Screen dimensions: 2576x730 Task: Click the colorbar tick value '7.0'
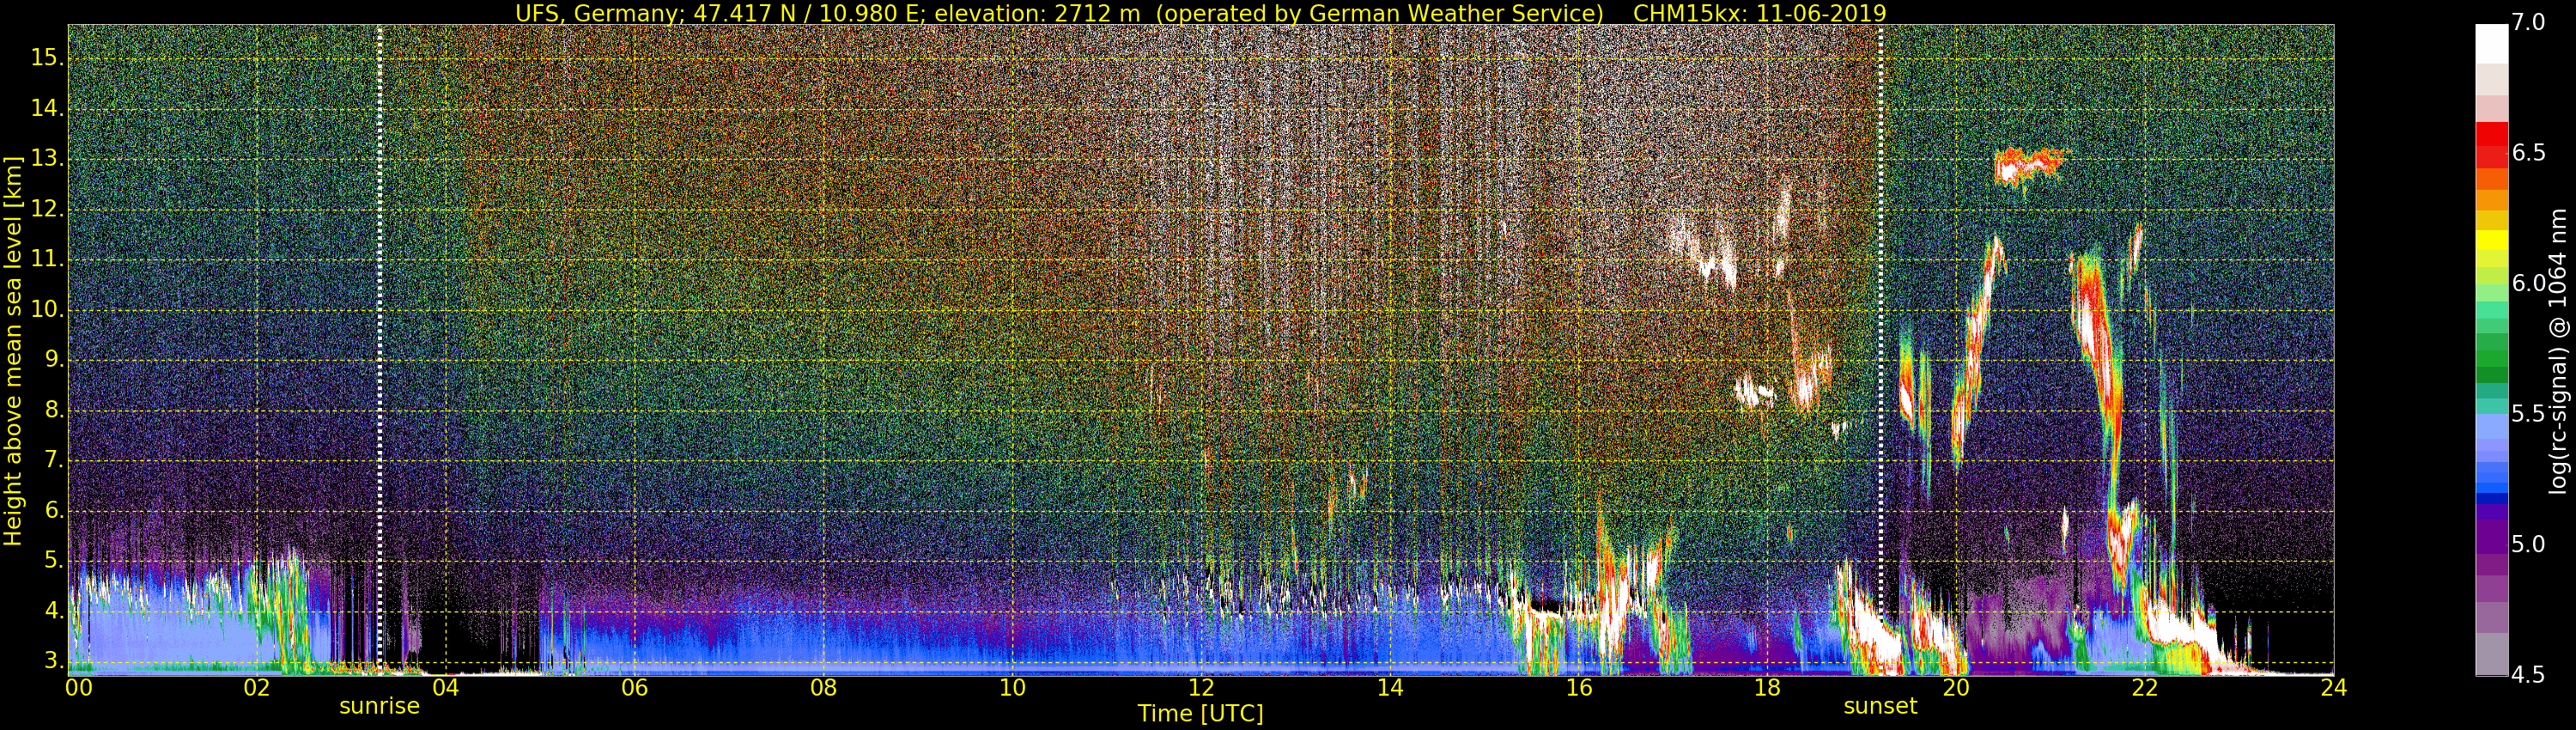click(x=2529, y=22)
